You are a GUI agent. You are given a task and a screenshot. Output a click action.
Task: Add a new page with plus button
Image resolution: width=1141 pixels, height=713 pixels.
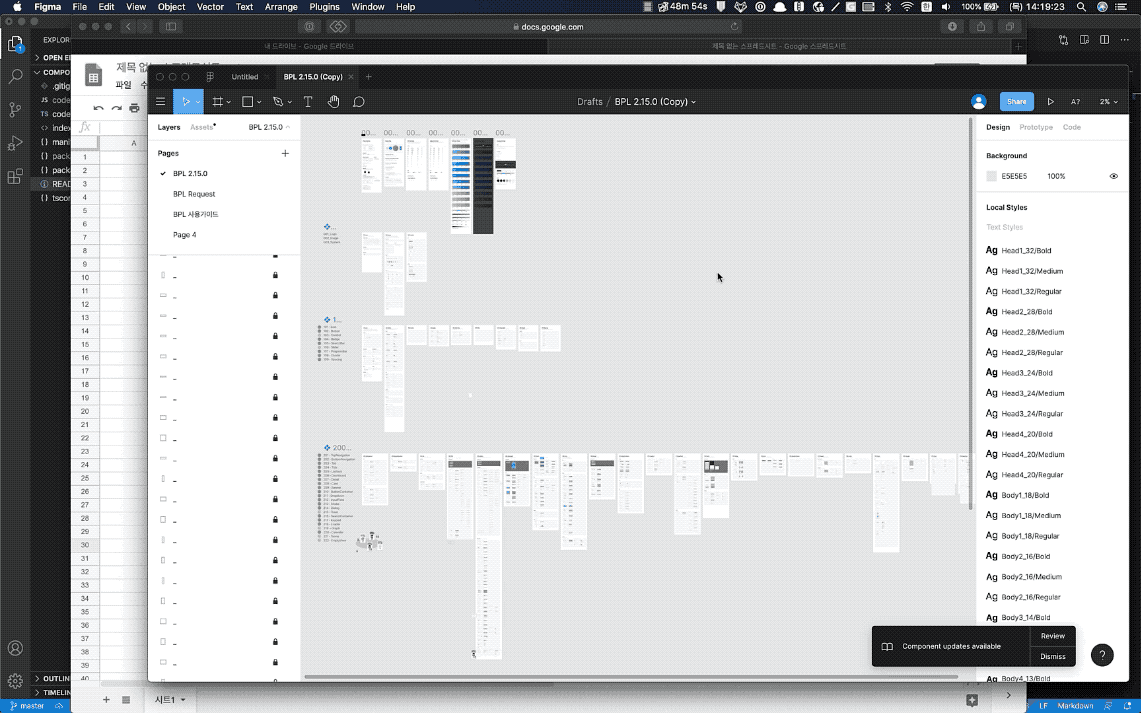click(x=285, y=154)
